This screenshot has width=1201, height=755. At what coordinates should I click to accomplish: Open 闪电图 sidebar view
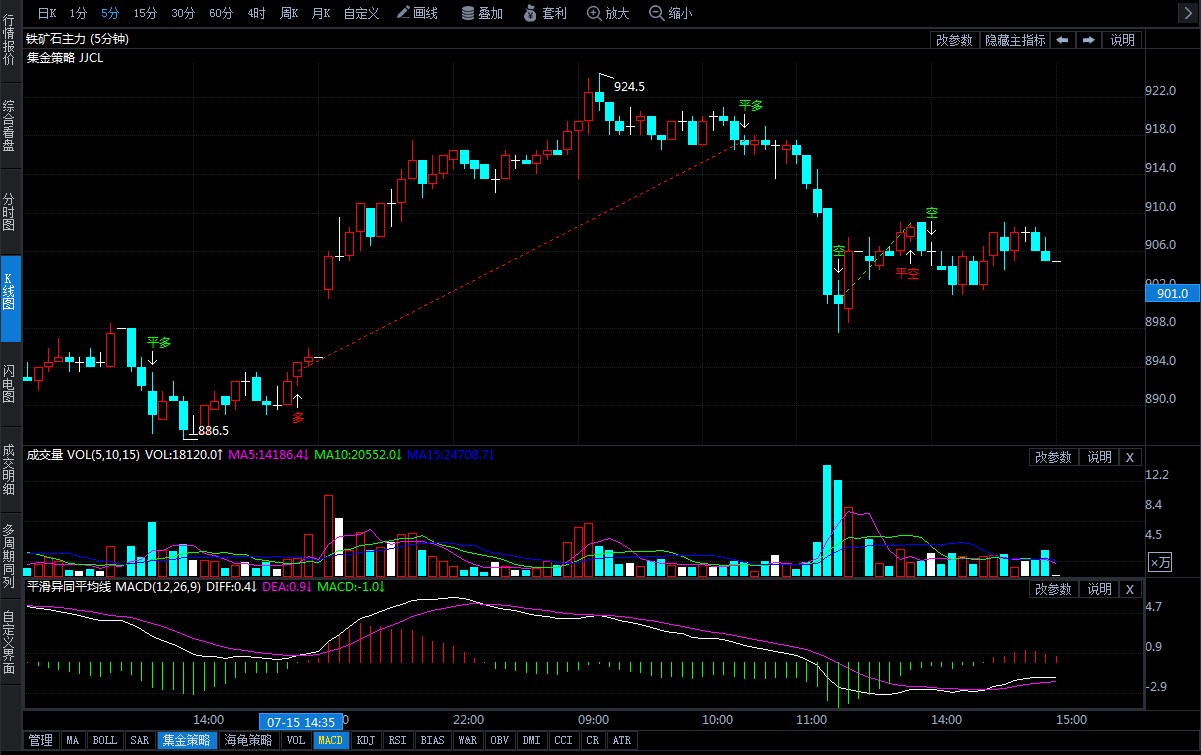(9, 383)
